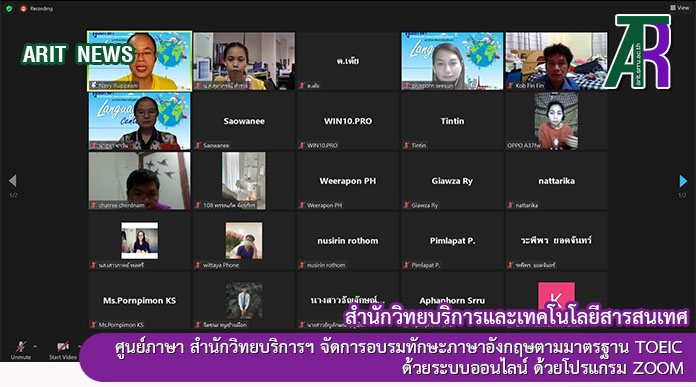Click the Aphaphorn Srru participant name
Screen dimensions: 696x387
[x=452, y=300]
